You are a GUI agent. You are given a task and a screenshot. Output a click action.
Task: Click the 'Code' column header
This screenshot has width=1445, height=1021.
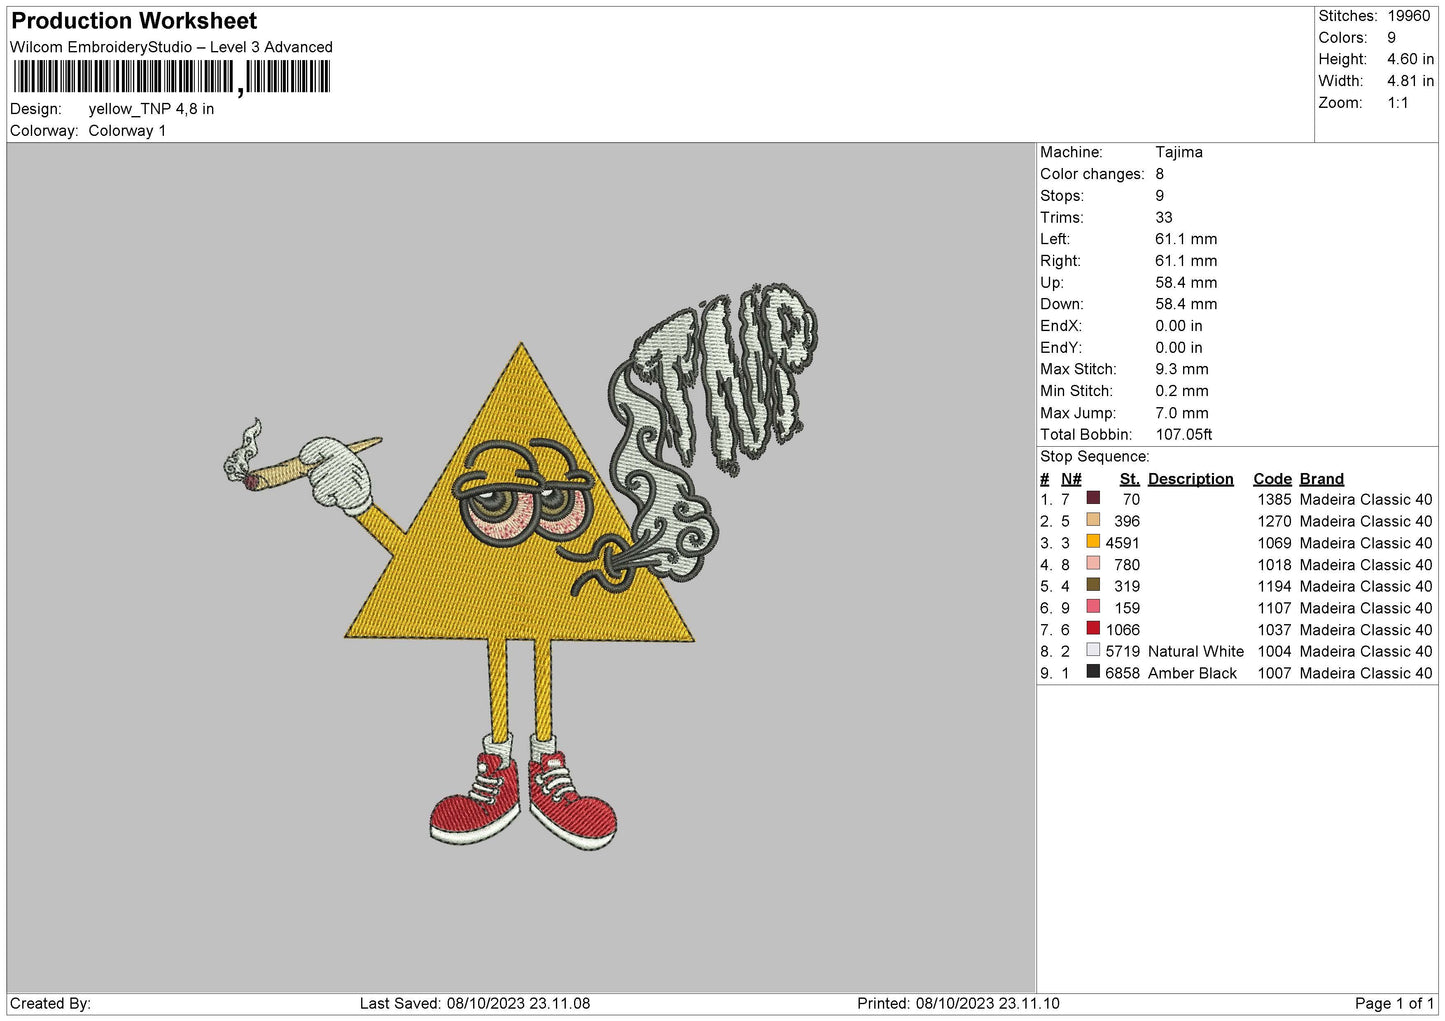coord(1273,479)
